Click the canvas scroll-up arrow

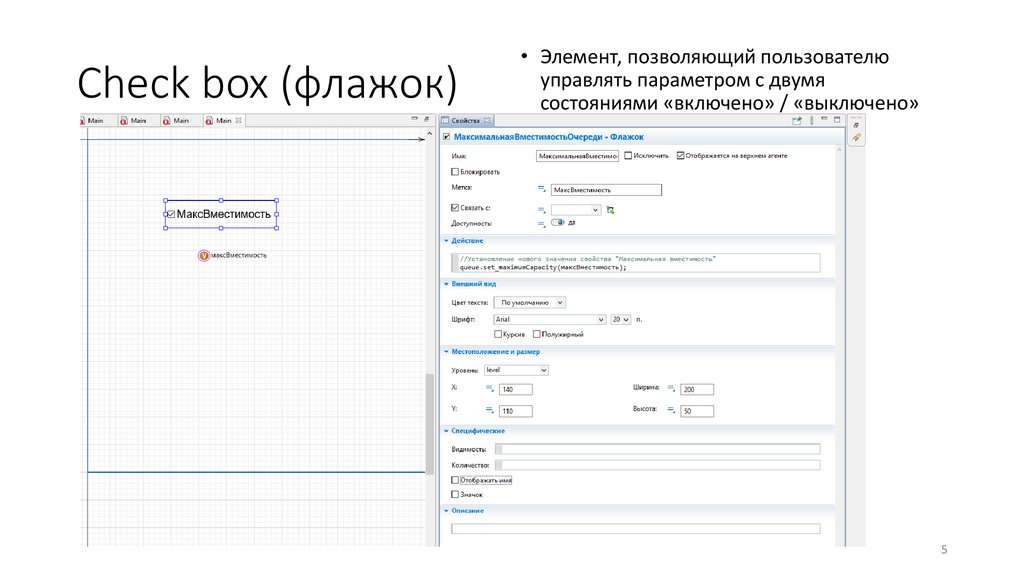tap(430, 133)
